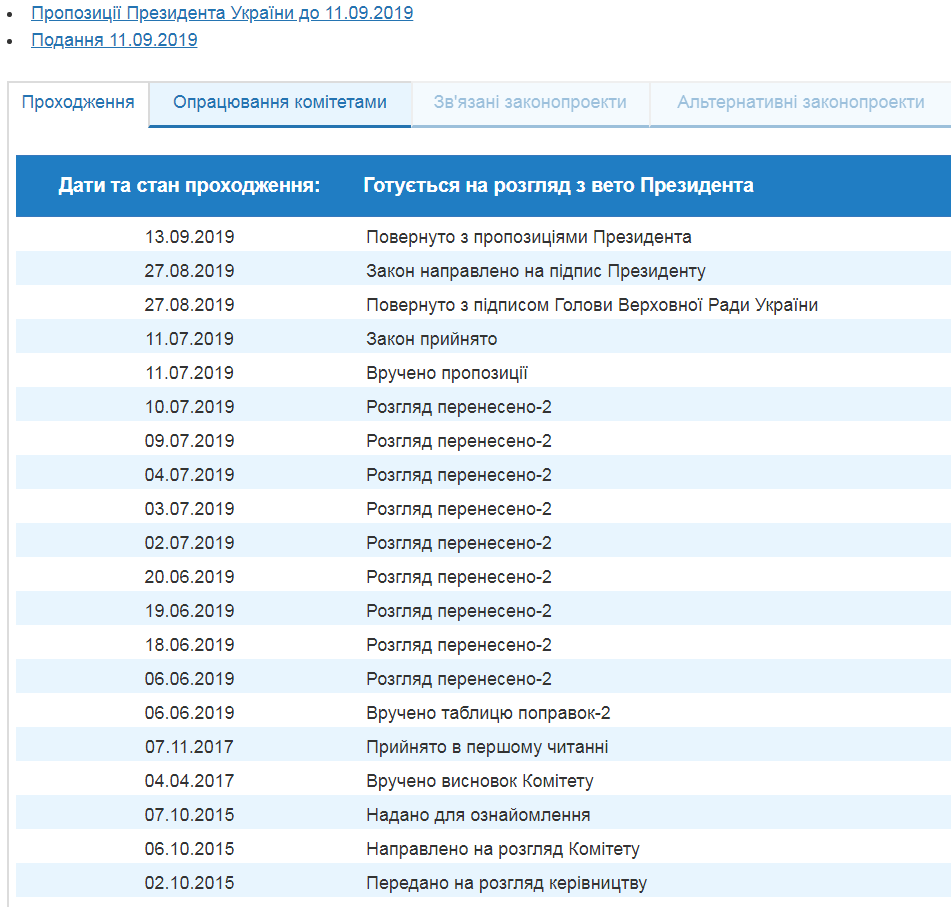This screenshot has height=907, width=951.
Task: Select the Направлено на розгляд Комітету row
Action: coord(503,849)
